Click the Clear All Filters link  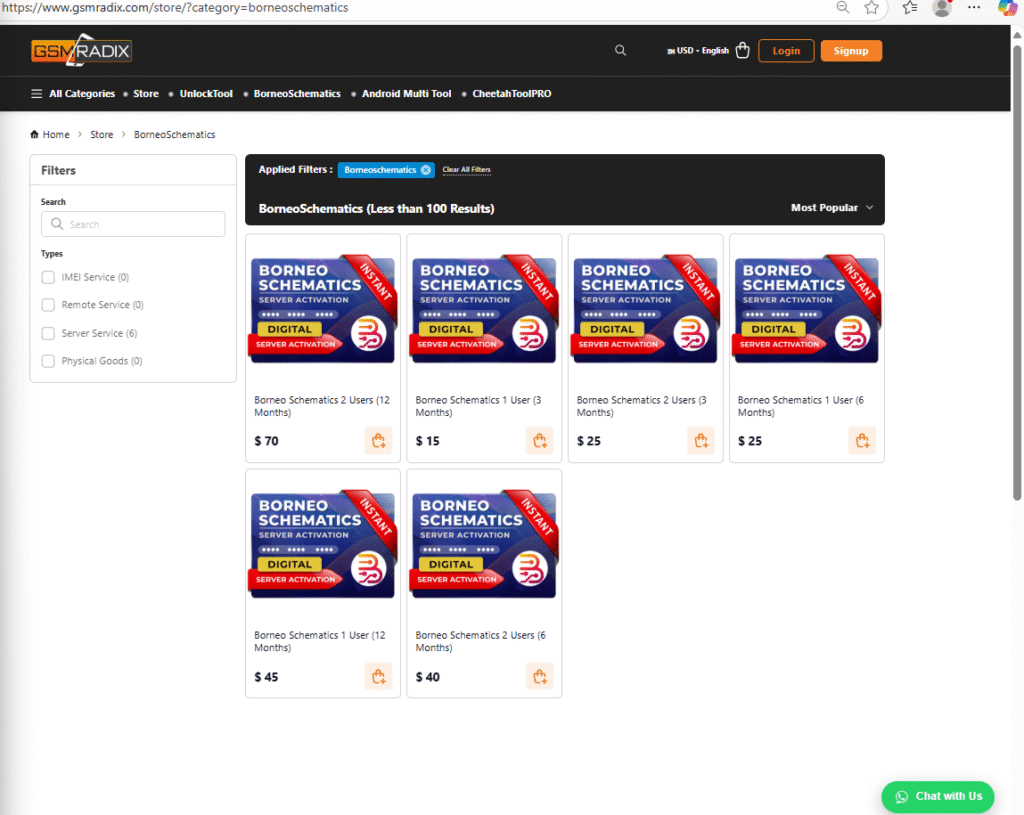pyautogui.click(x=467, y=170)
